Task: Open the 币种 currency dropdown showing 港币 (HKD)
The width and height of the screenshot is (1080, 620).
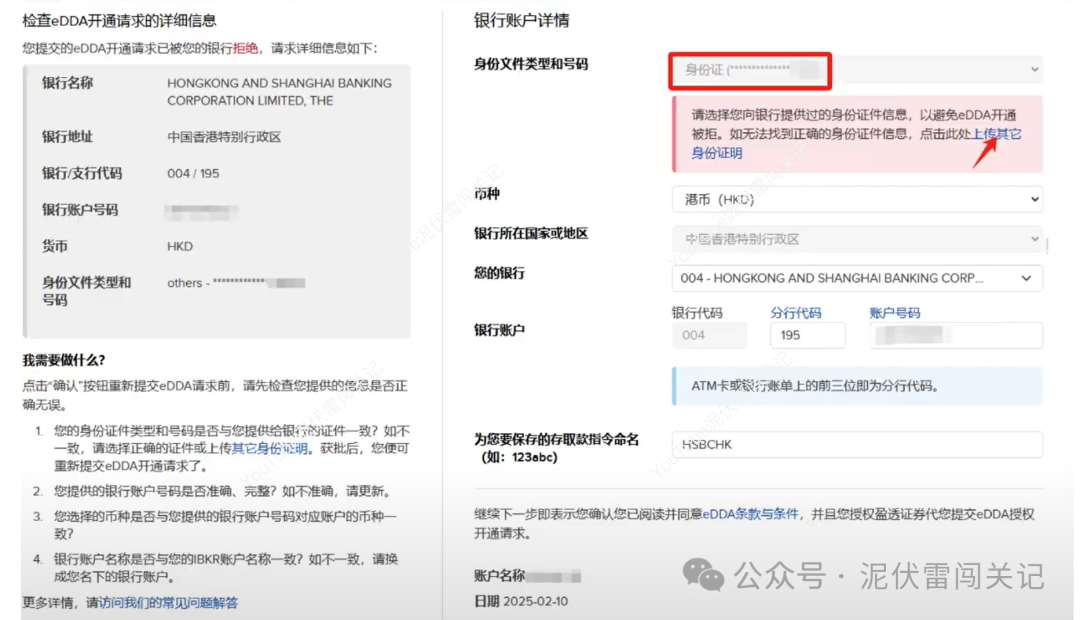Action: click(855, 199)
